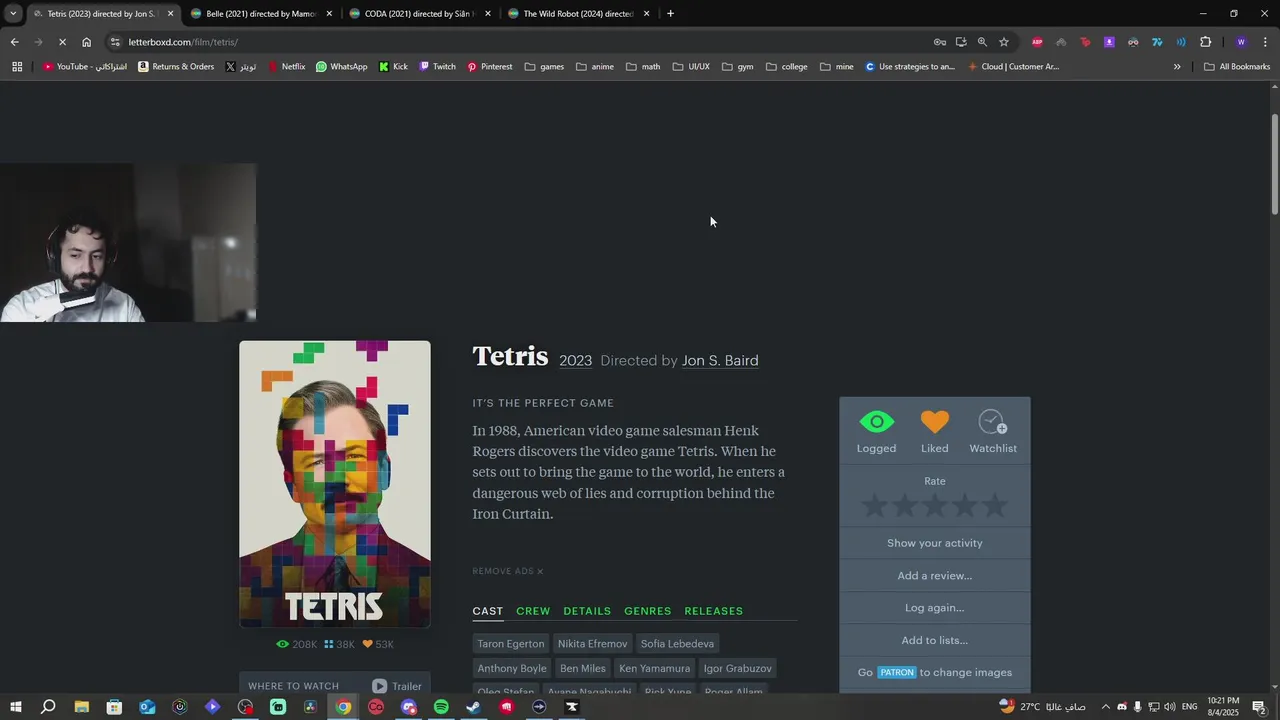
Task: Open Taron Egerton's cast page
Action: click(511, 644)
